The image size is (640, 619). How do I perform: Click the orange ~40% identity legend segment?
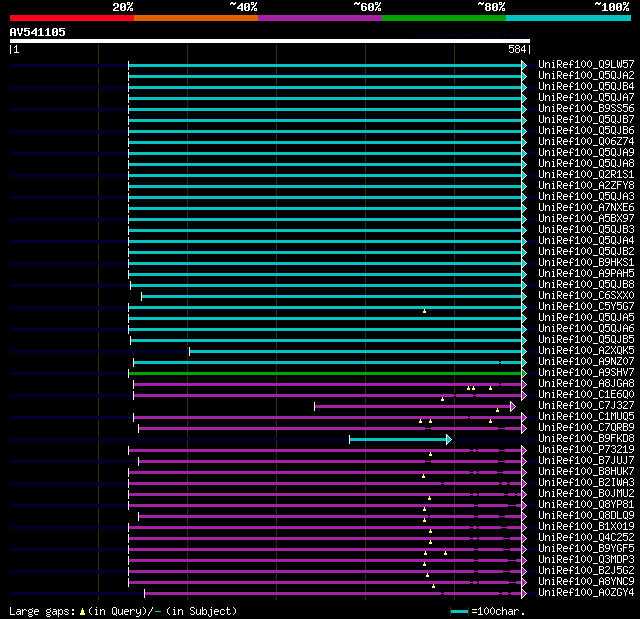click(x=196, y=18)
